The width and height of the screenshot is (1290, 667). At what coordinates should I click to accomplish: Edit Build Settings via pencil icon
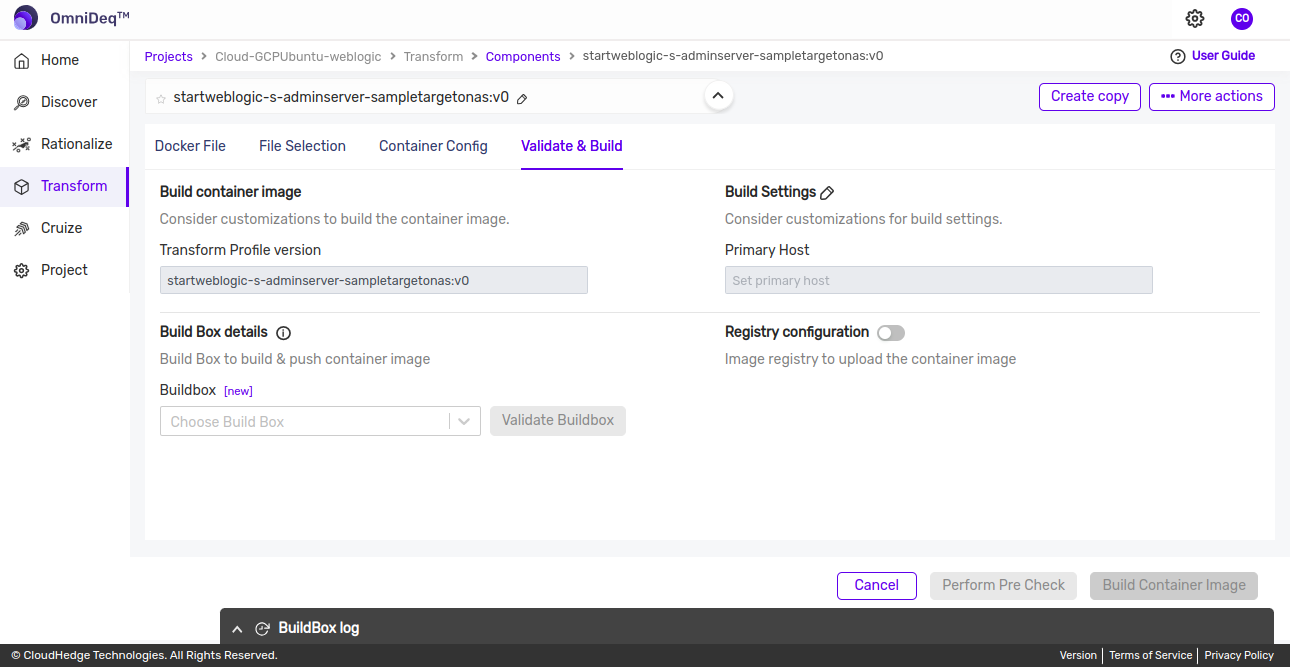coord(827,192)
